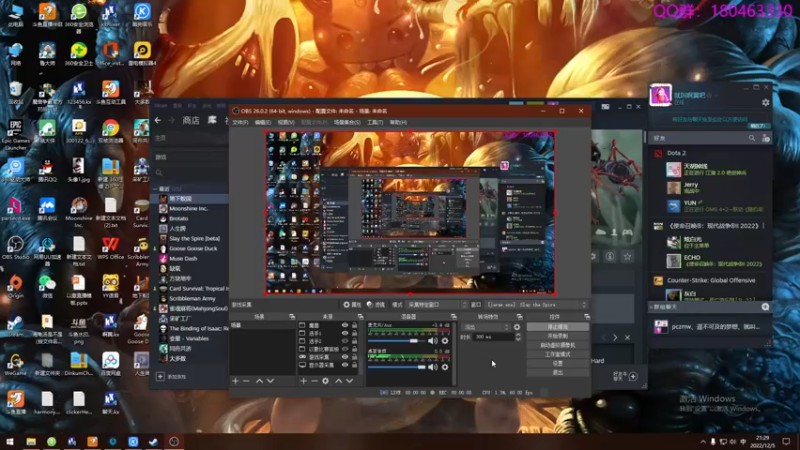The image size is (800, 450).
Task: Move the selected source up
Action: pos(338,381)
